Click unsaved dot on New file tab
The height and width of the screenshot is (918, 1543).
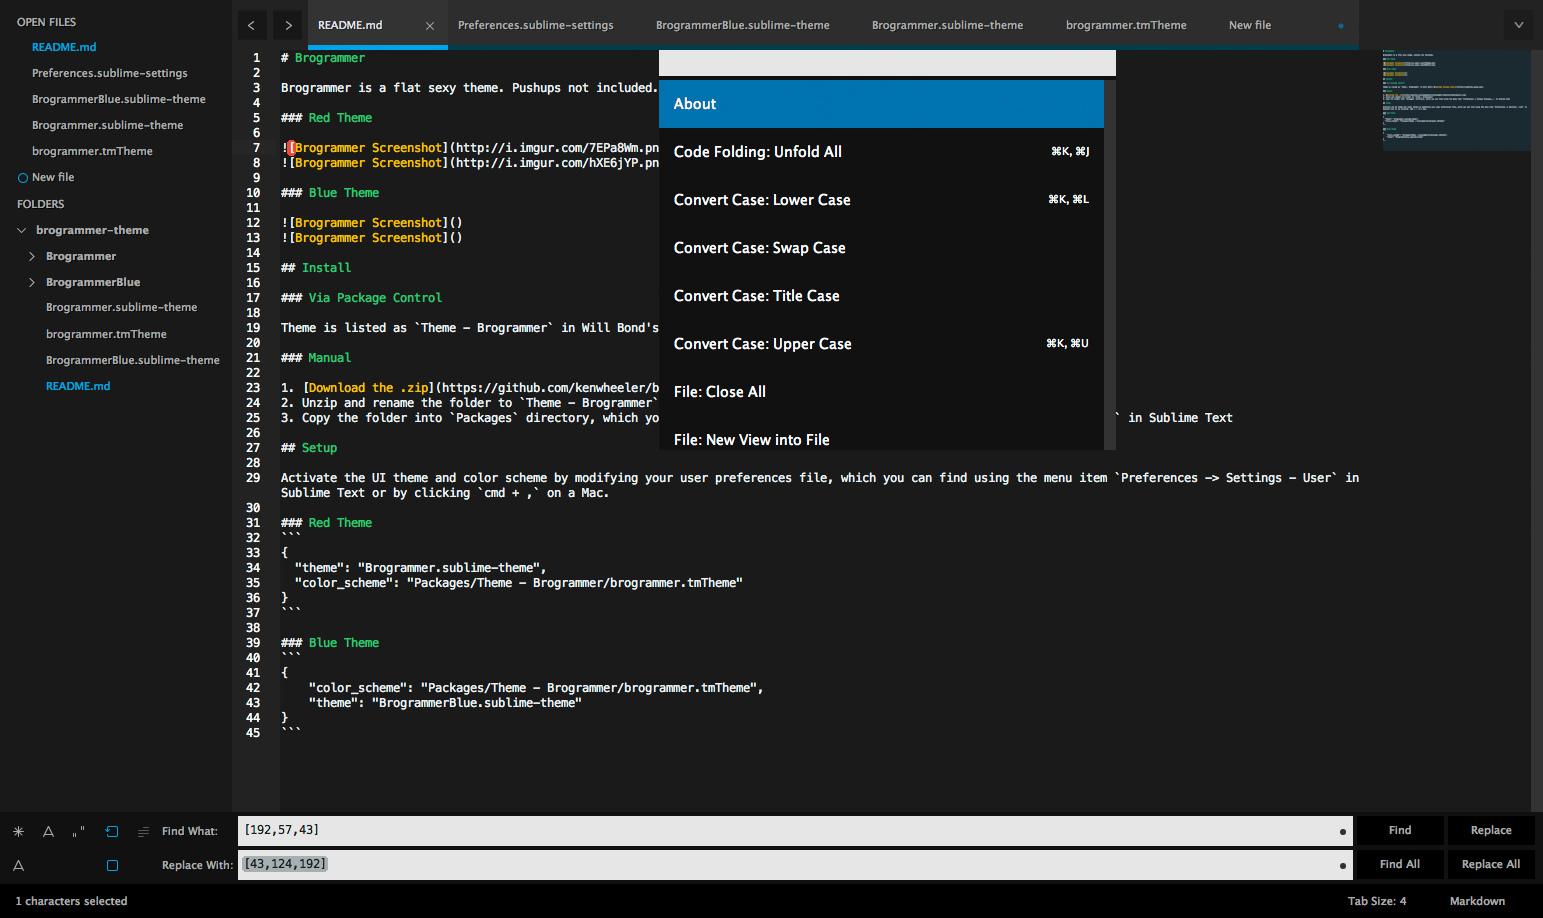pos(1340,26)
